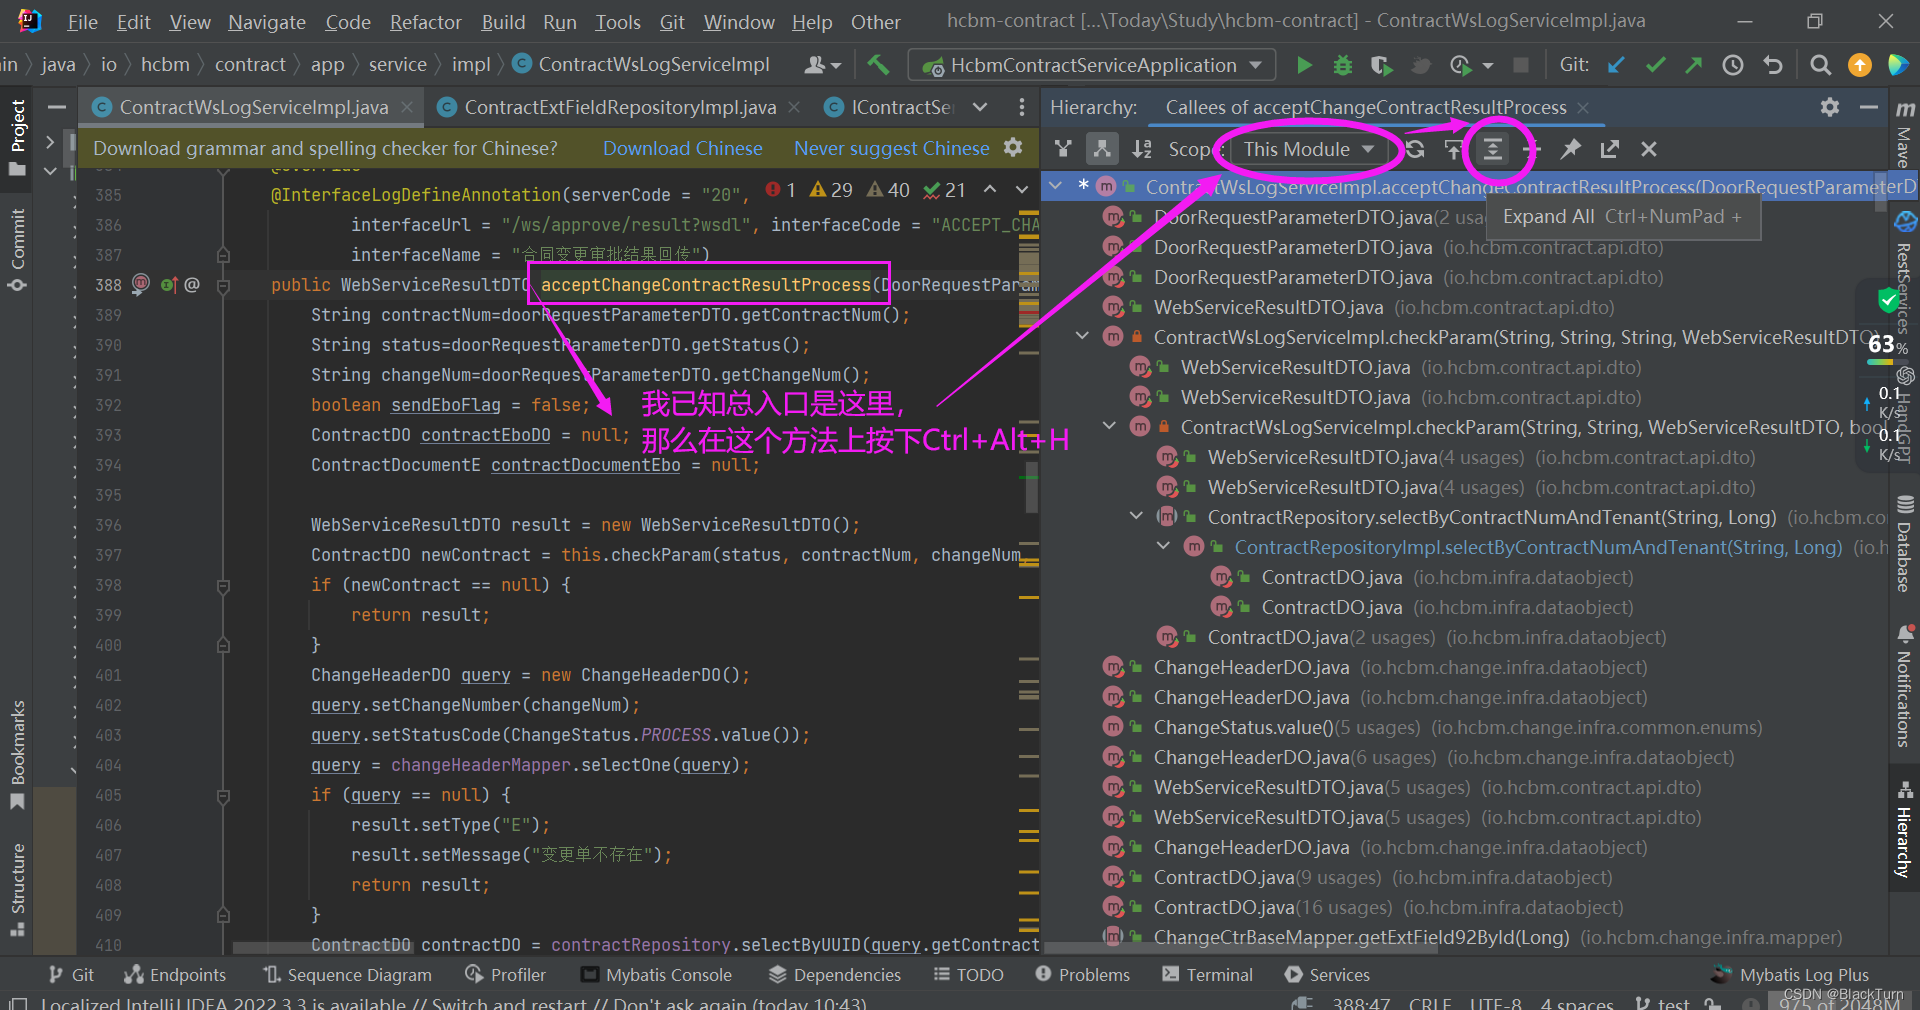This screenshot has width=1920, height=1010.
Task: Select ContractWsLogServiceImpl.java editor tab
Action: (x=254, y=107)
